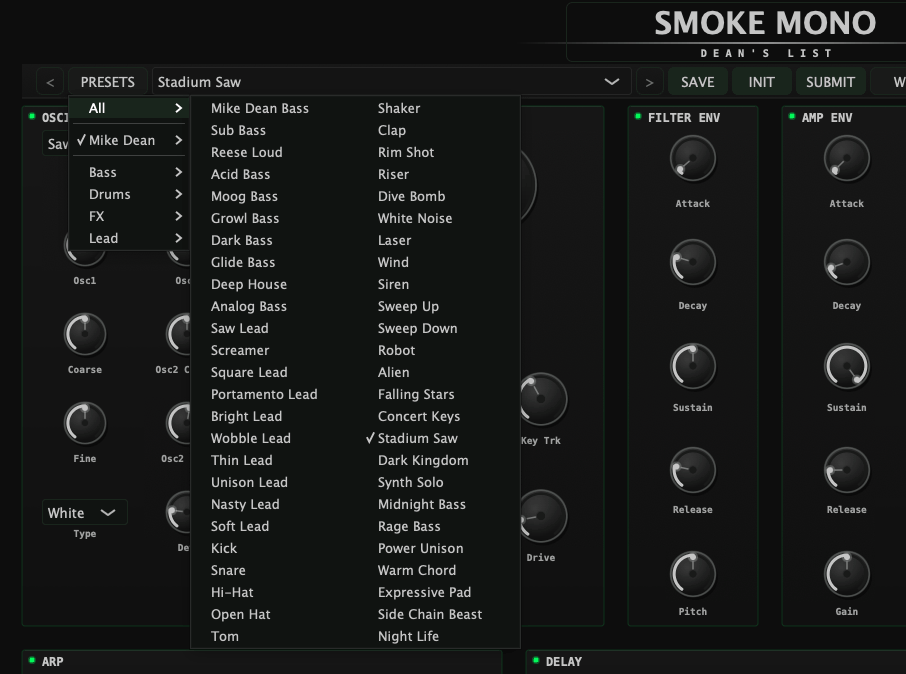Open the preset selector dropdown arrow
Image resolution: width=906 pixels, height=674 pixels.
click(611, 81)
